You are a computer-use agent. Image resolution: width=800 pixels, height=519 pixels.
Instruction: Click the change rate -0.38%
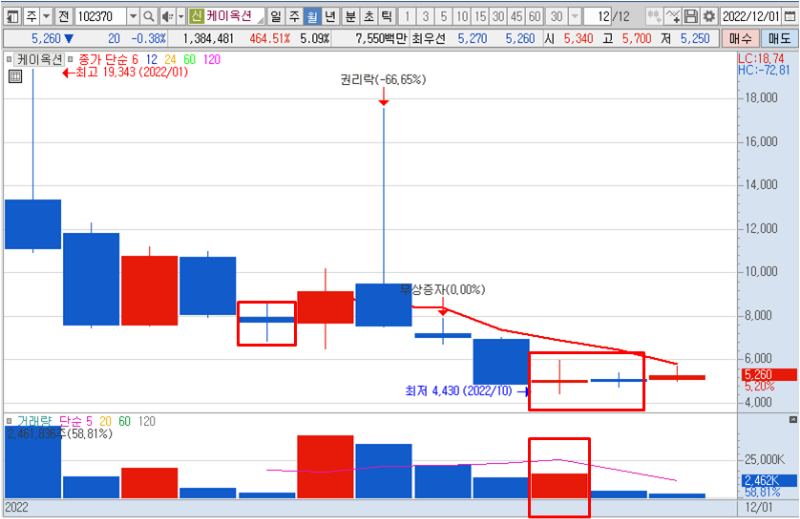click(148, 39)
